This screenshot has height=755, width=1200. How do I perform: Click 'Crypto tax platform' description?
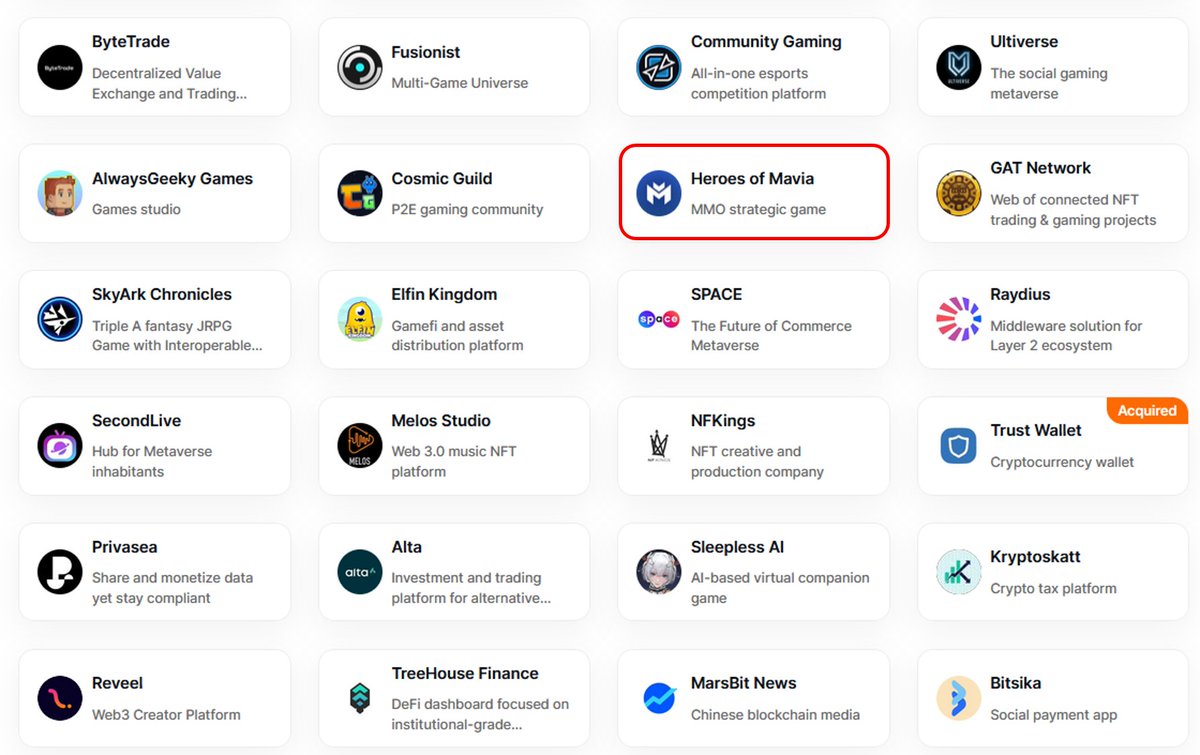(x=1053, y=588)
